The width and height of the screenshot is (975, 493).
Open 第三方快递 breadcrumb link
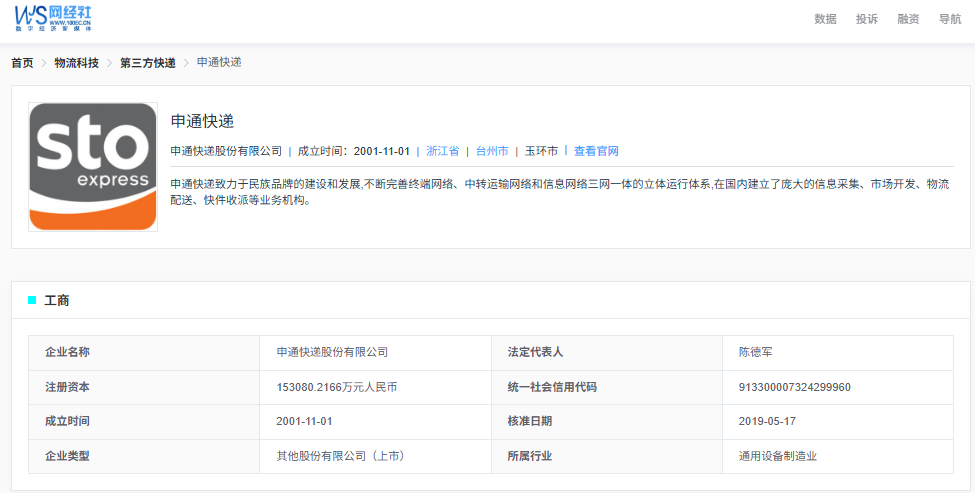tap(148, 63)
